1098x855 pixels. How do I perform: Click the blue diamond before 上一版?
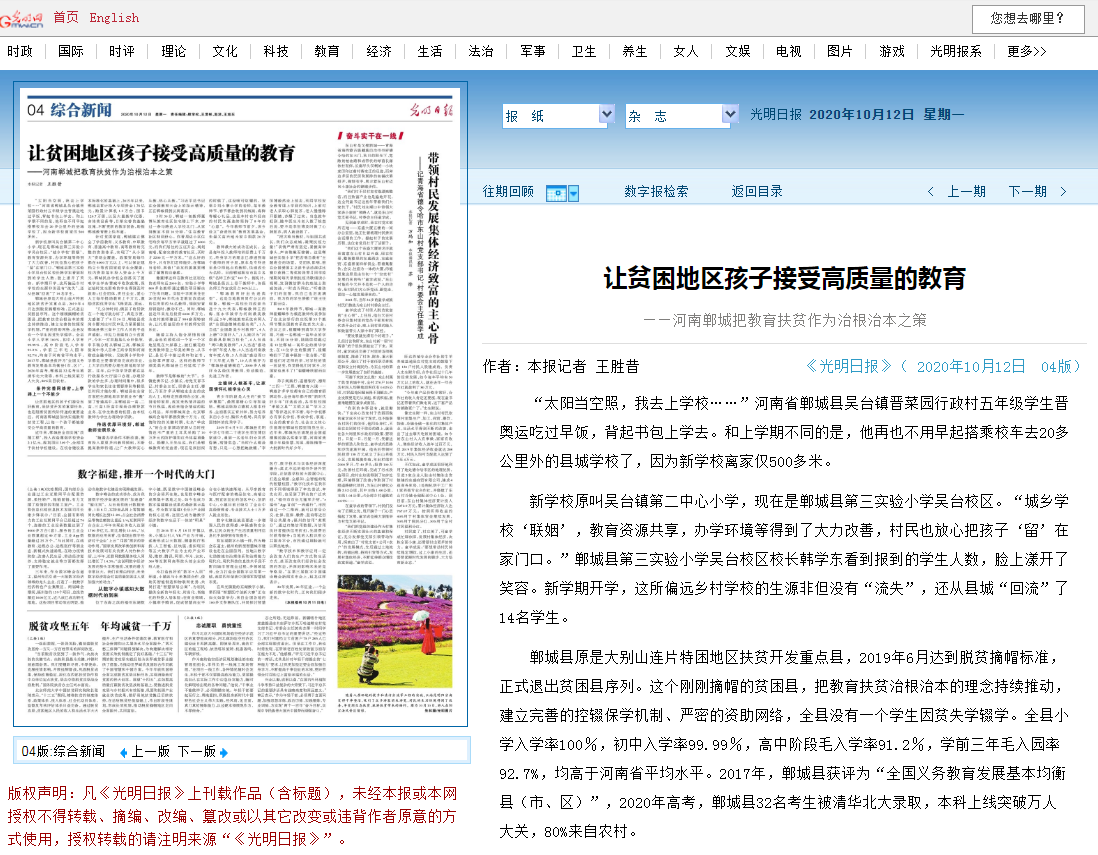(123, 752)
